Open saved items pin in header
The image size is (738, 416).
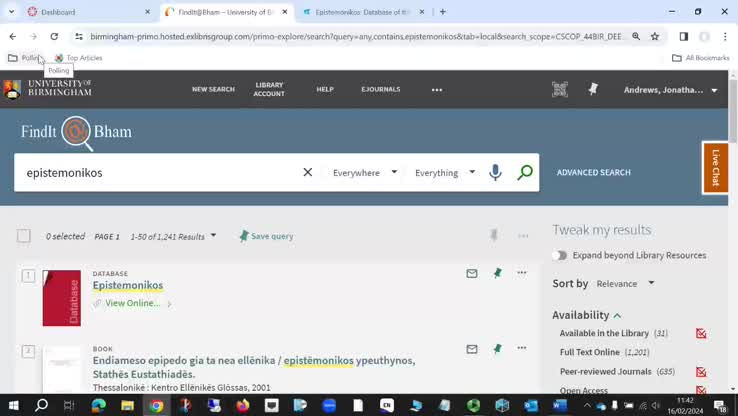click(593, 89)
